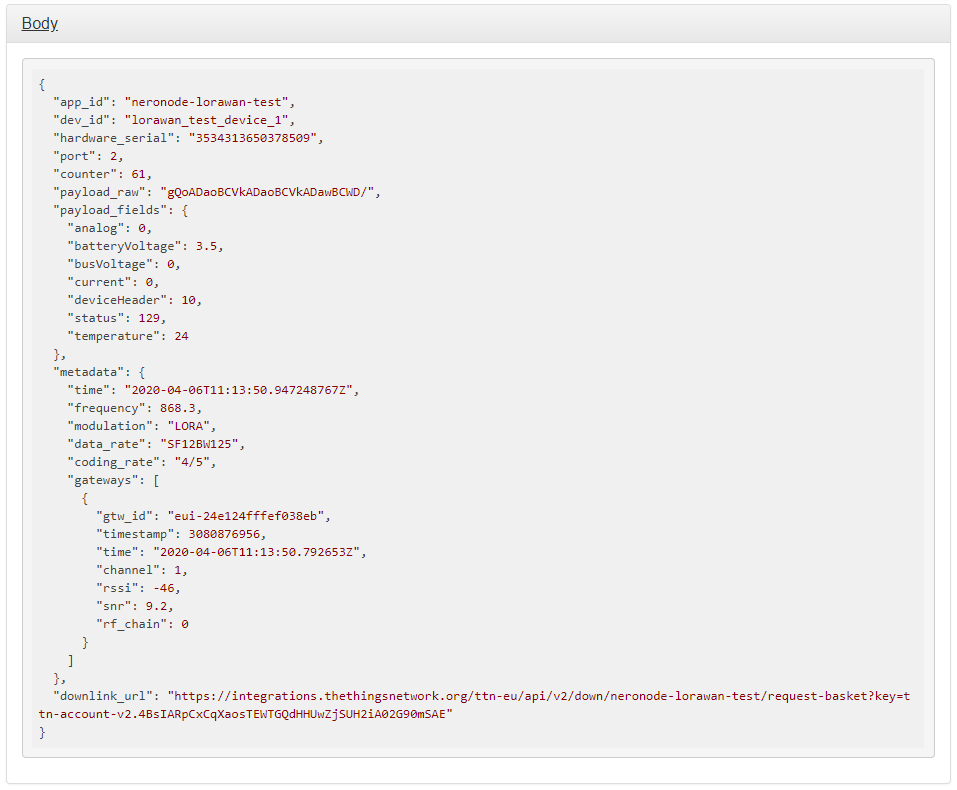The width and height of the screenshot is (957, 790).
Task: Click the "status": 129 line
Action: (x=117, y=318)
